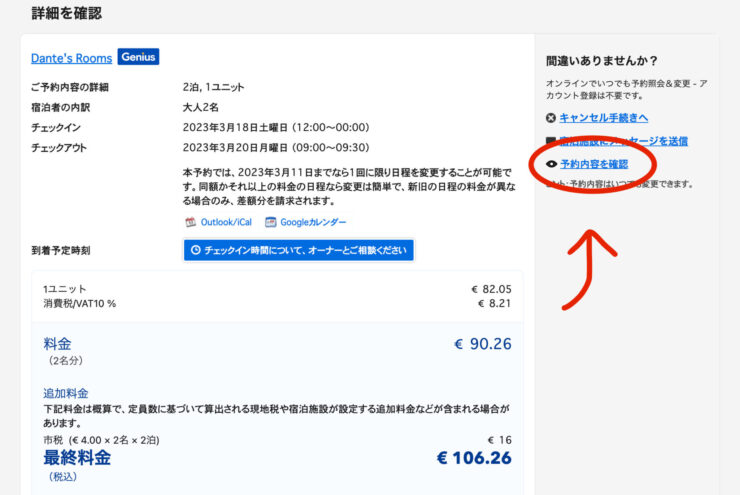740x495 pixels.
Task: Click the Google Calendar icon
Action: pyautogui.click(x=271, y=222)
